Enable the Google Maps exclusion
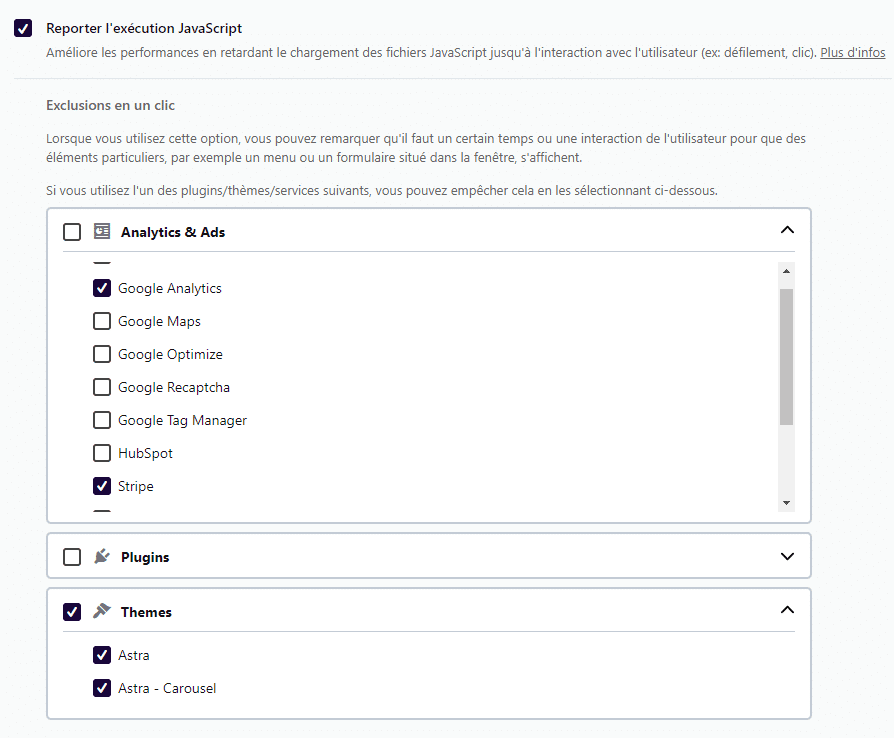Viewport: 894px width, 738px height. click(102, 321)
